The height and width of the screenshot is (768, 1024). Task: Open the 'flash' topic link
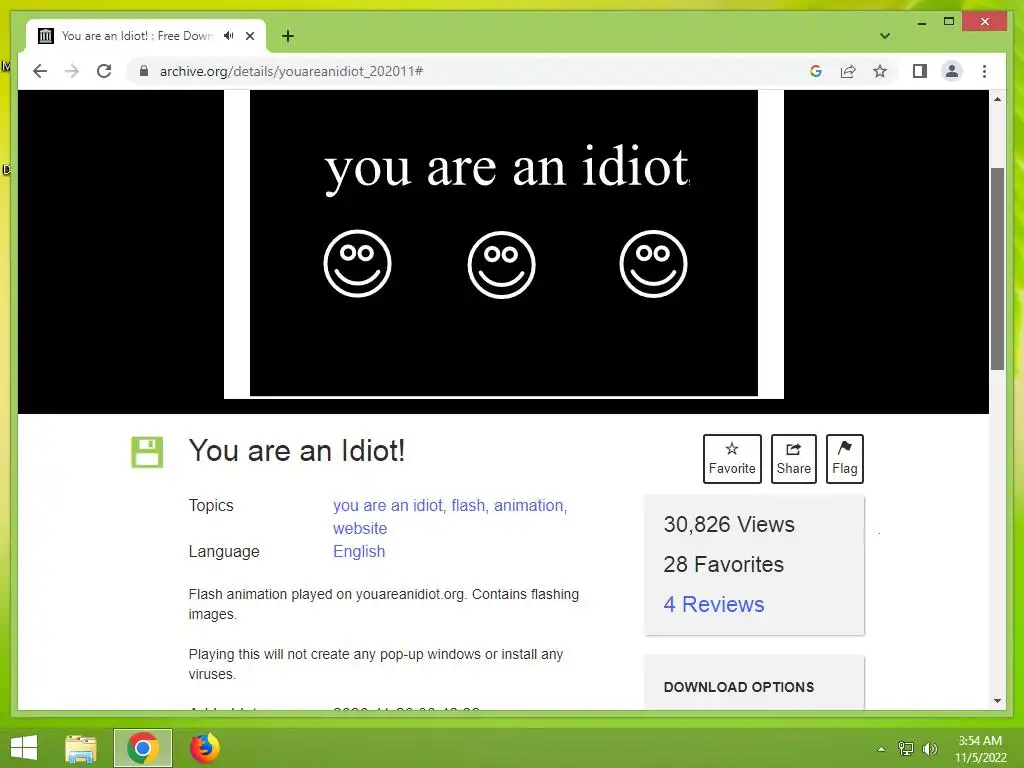click(x=468, y=505)
